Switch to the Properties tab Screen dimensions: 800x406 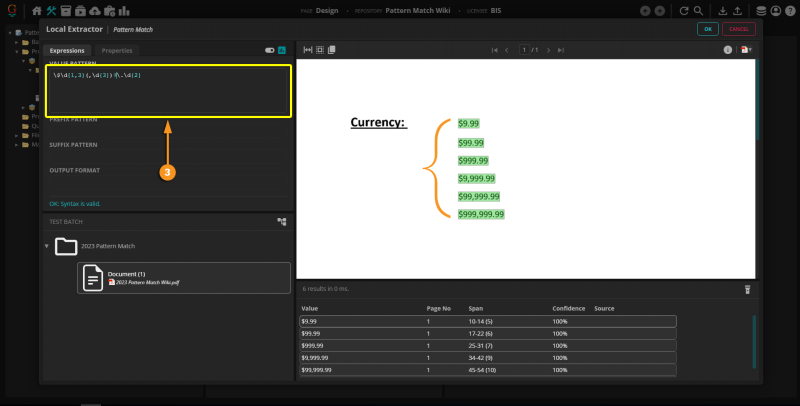click(117, 50)
